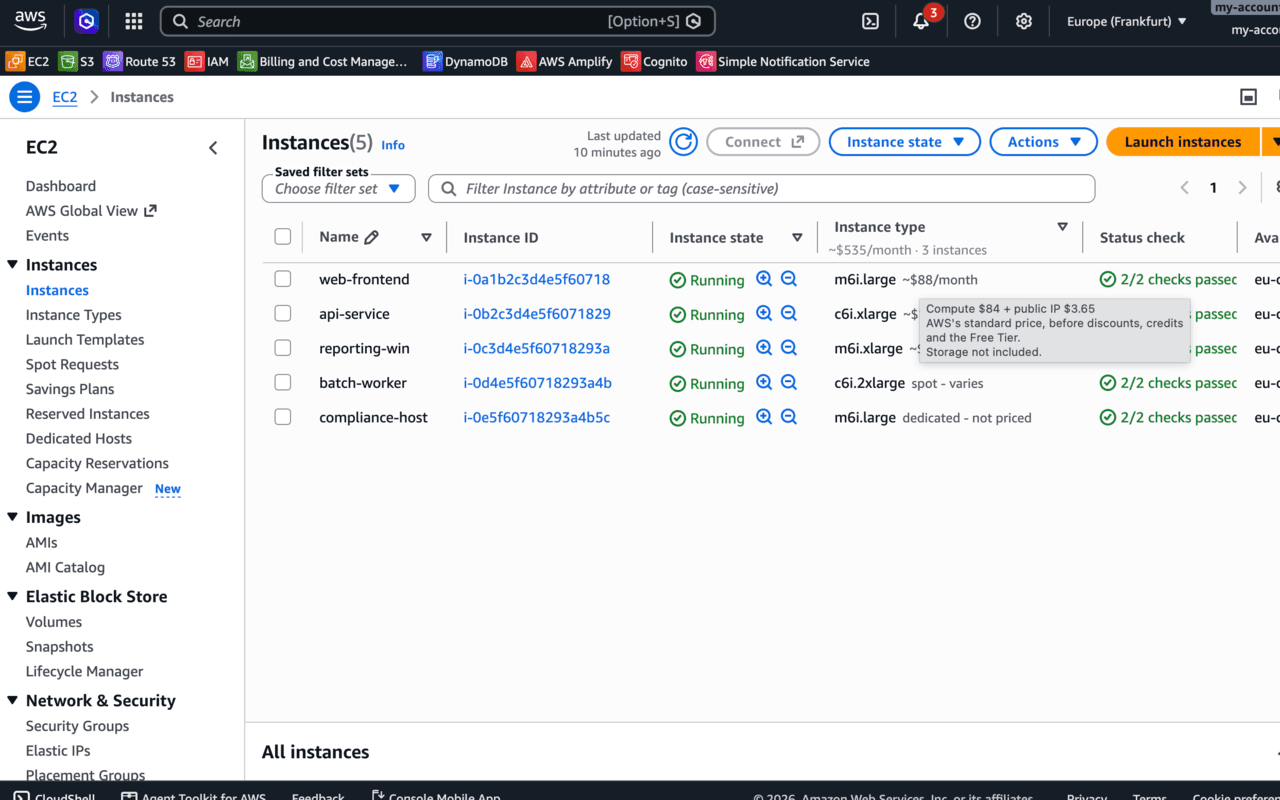
Task: Check the reporting-win instance checkbox
Action: tap(283, 348)
